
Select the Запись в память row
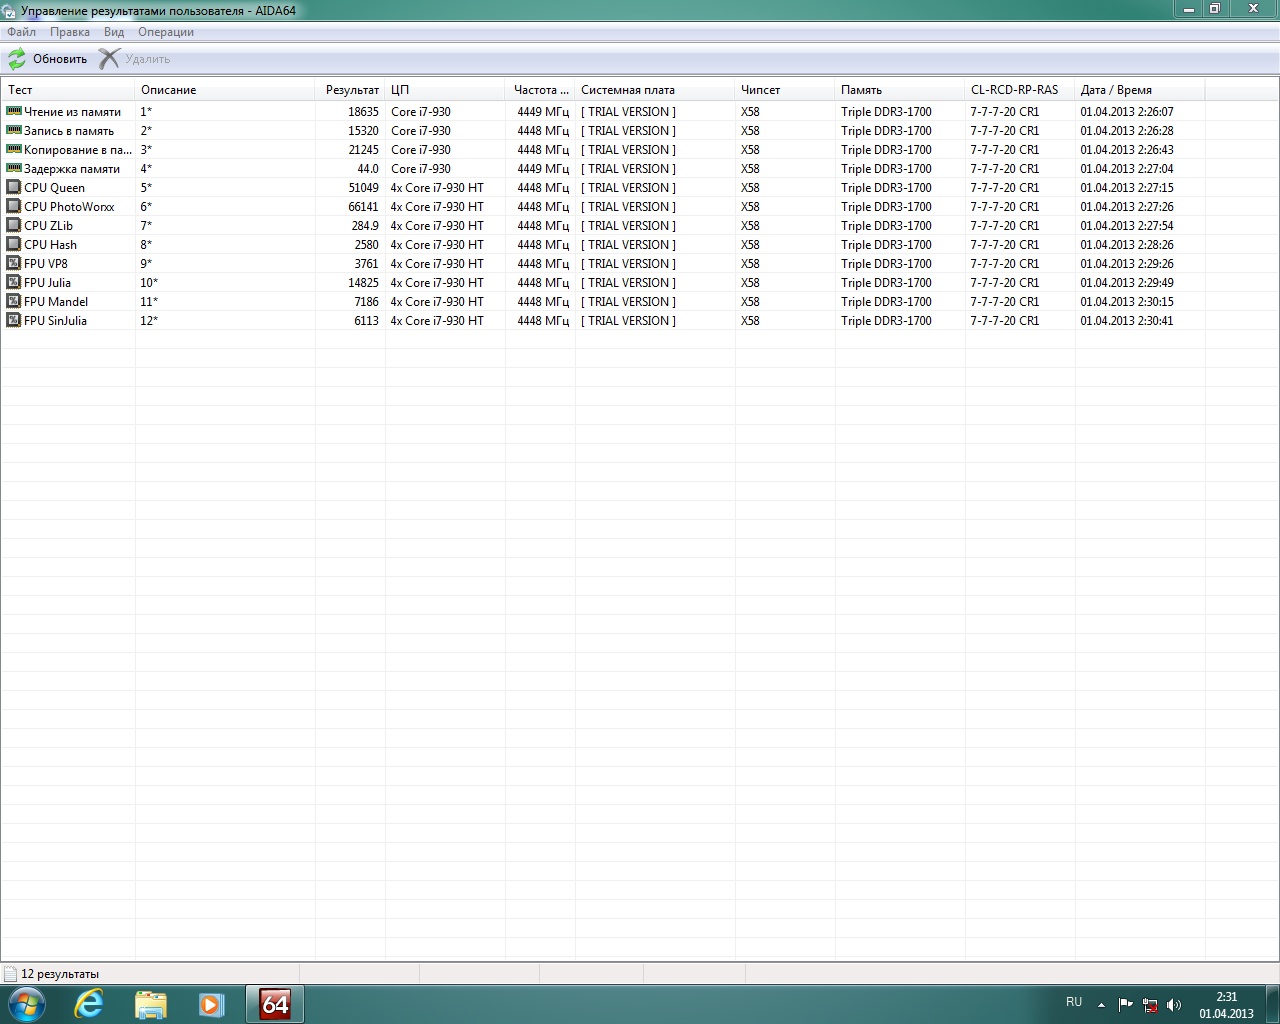pyautogui.click(x=604, y=131)
